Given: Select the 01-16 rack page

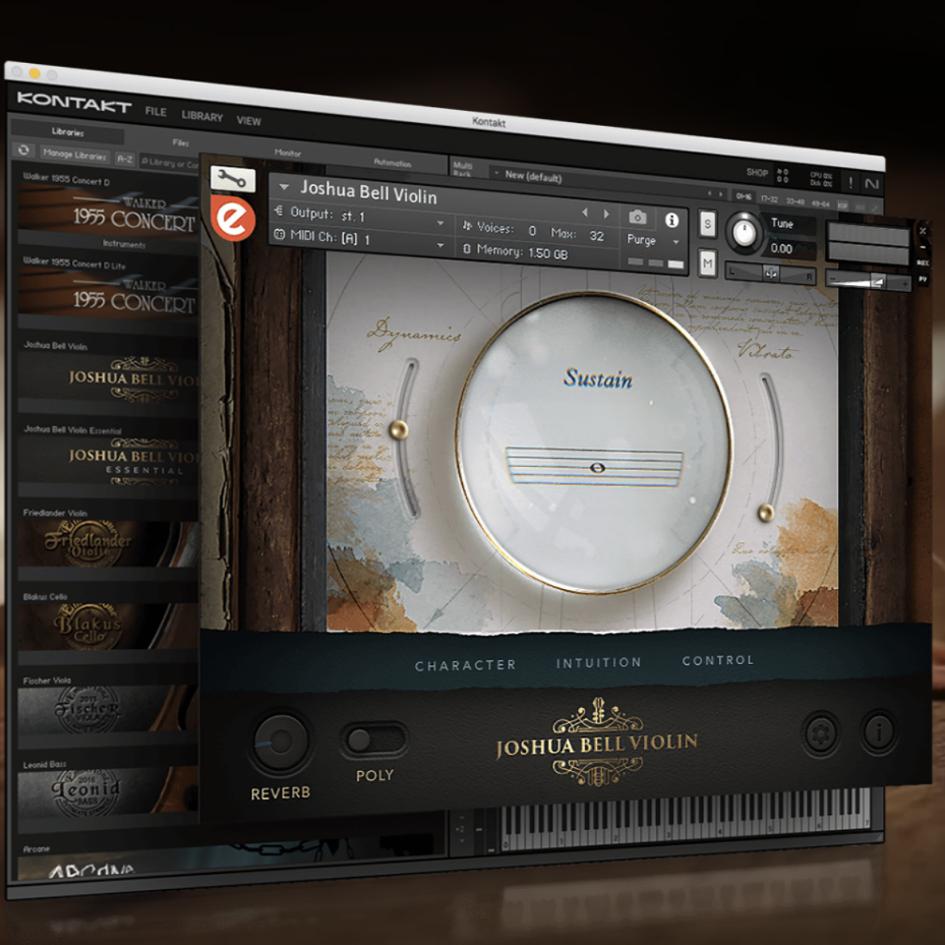Looking at the screenshot, I should [744, 196].
